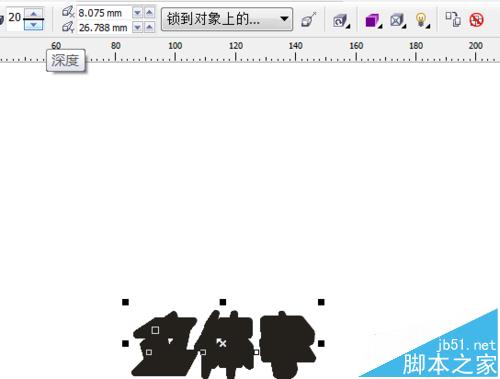Click the top-left selection handle

[x=125, y=302]
